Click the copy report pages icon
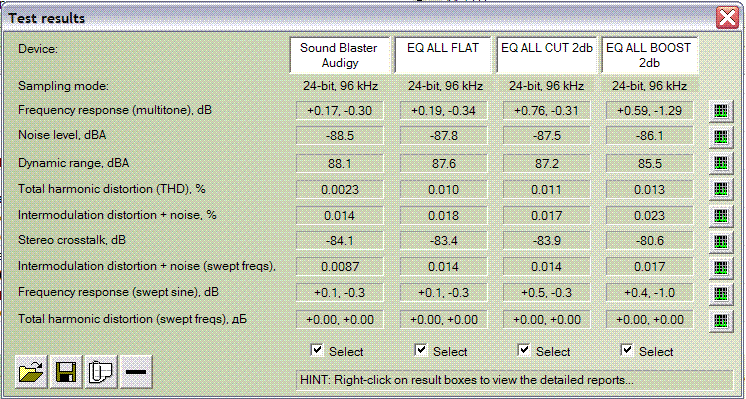 (101, 371)
